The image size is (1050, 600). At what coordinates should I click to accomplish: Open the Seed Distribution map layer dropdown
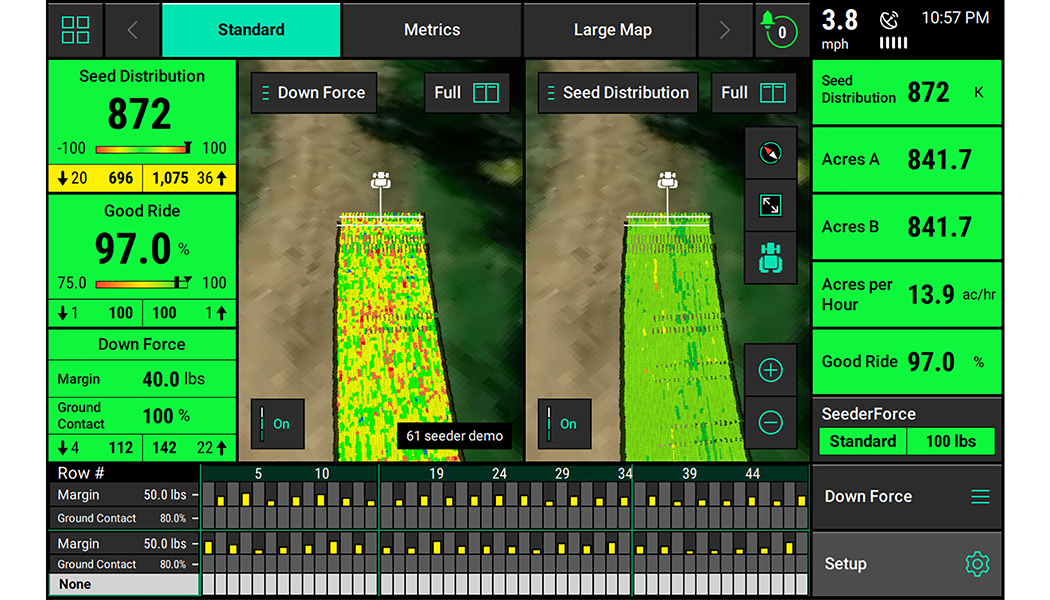(x=617, y=93)
